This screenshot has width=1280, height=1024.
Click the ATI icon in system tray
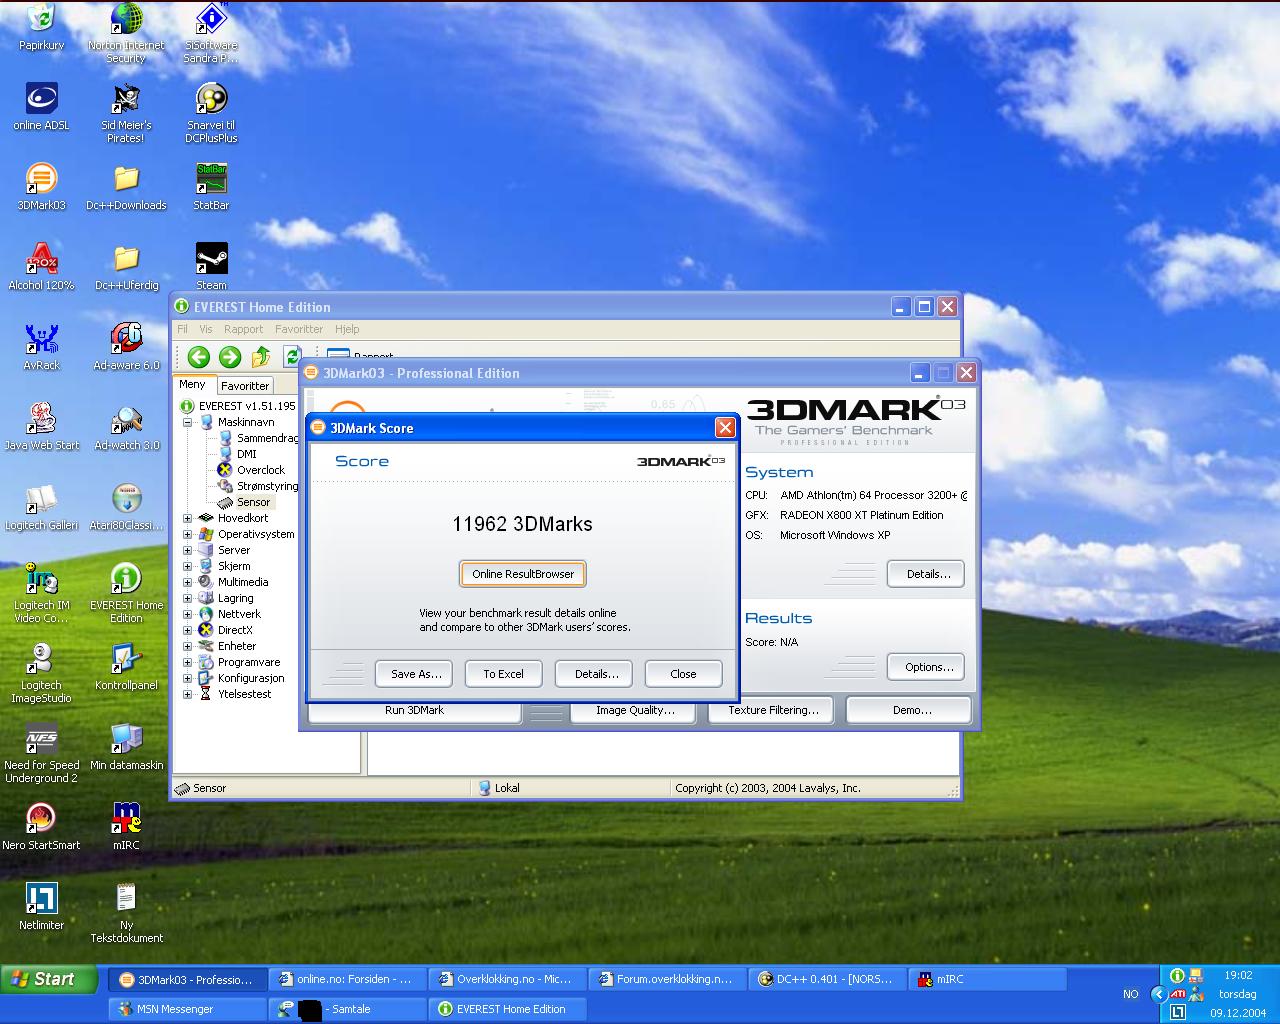pyautogui.click(x=1177, y=994)
